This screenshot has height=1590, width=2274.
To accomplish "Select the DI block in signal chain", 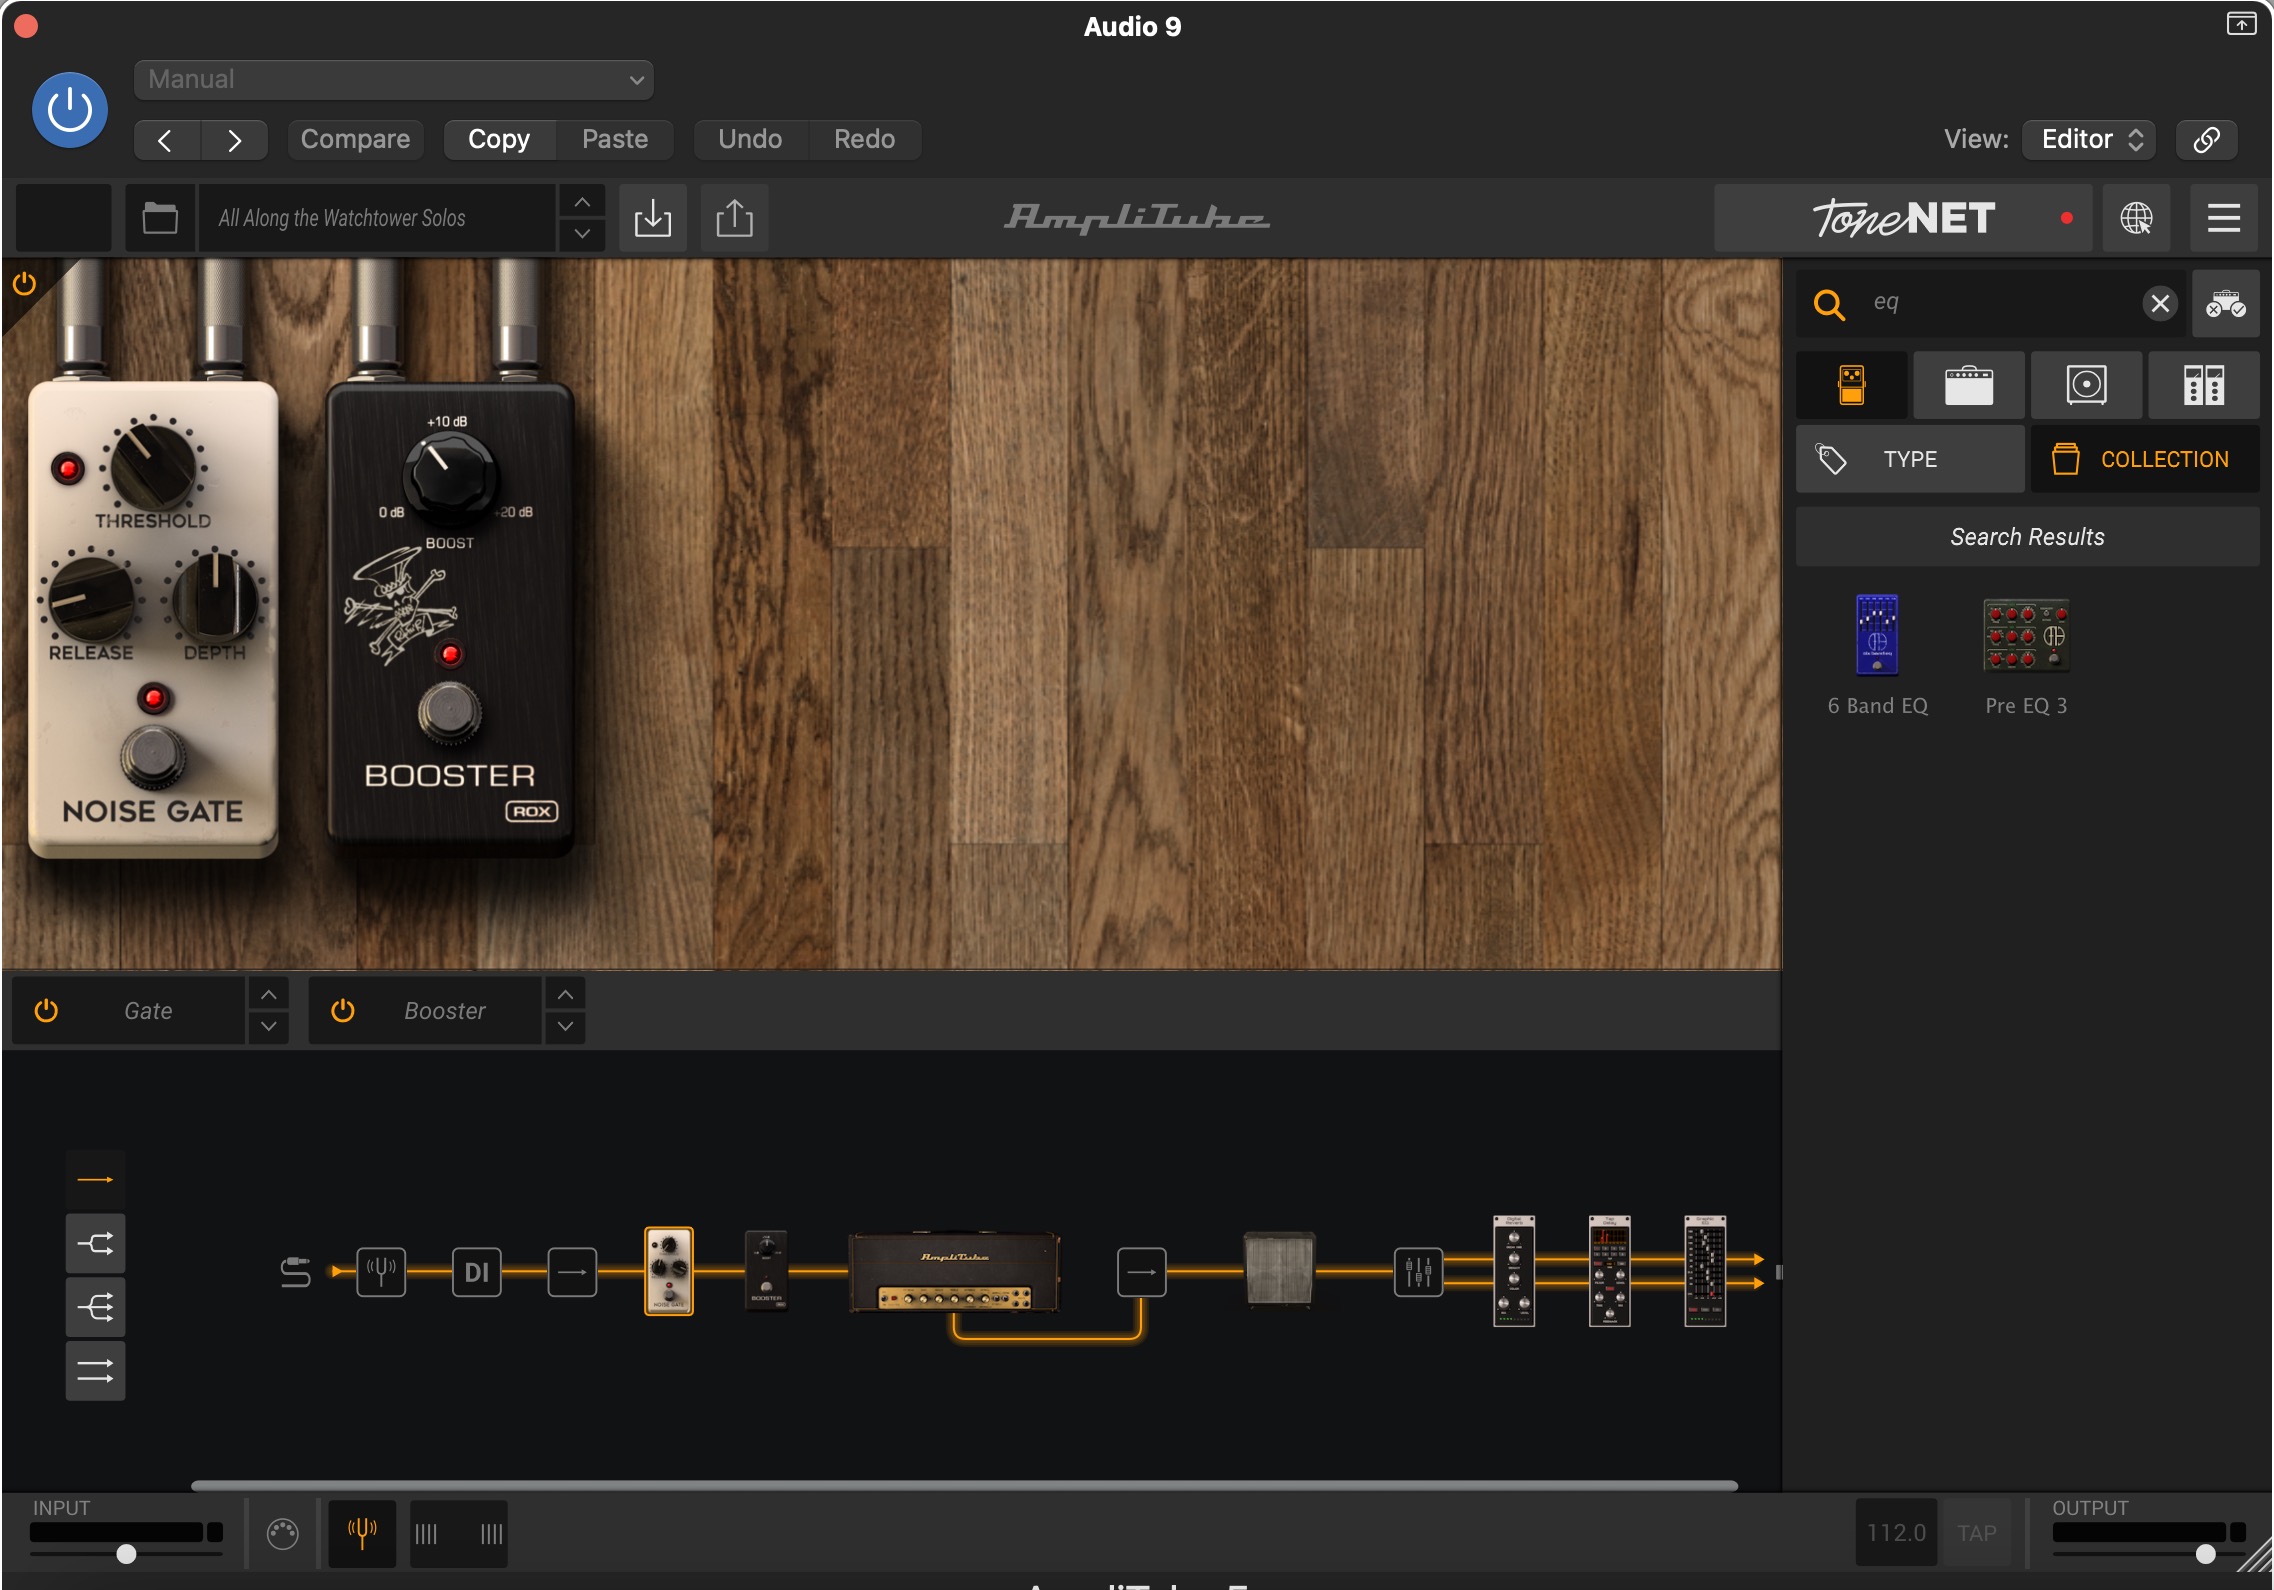I will point(477,1272).
